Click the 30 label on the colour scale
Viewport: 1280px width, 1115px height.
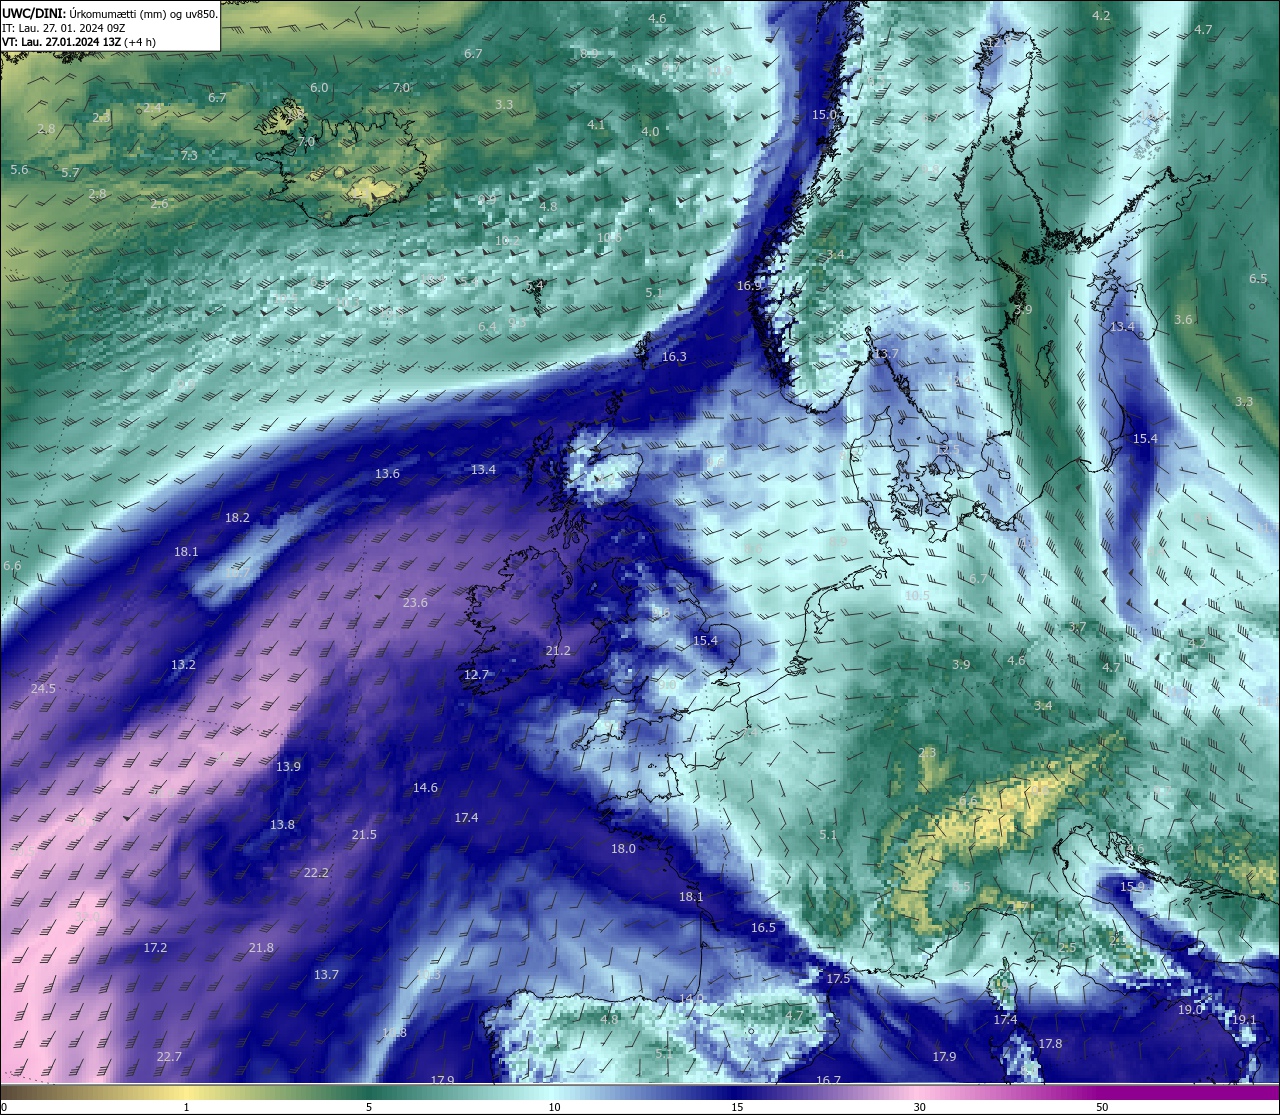(919, 1106)
